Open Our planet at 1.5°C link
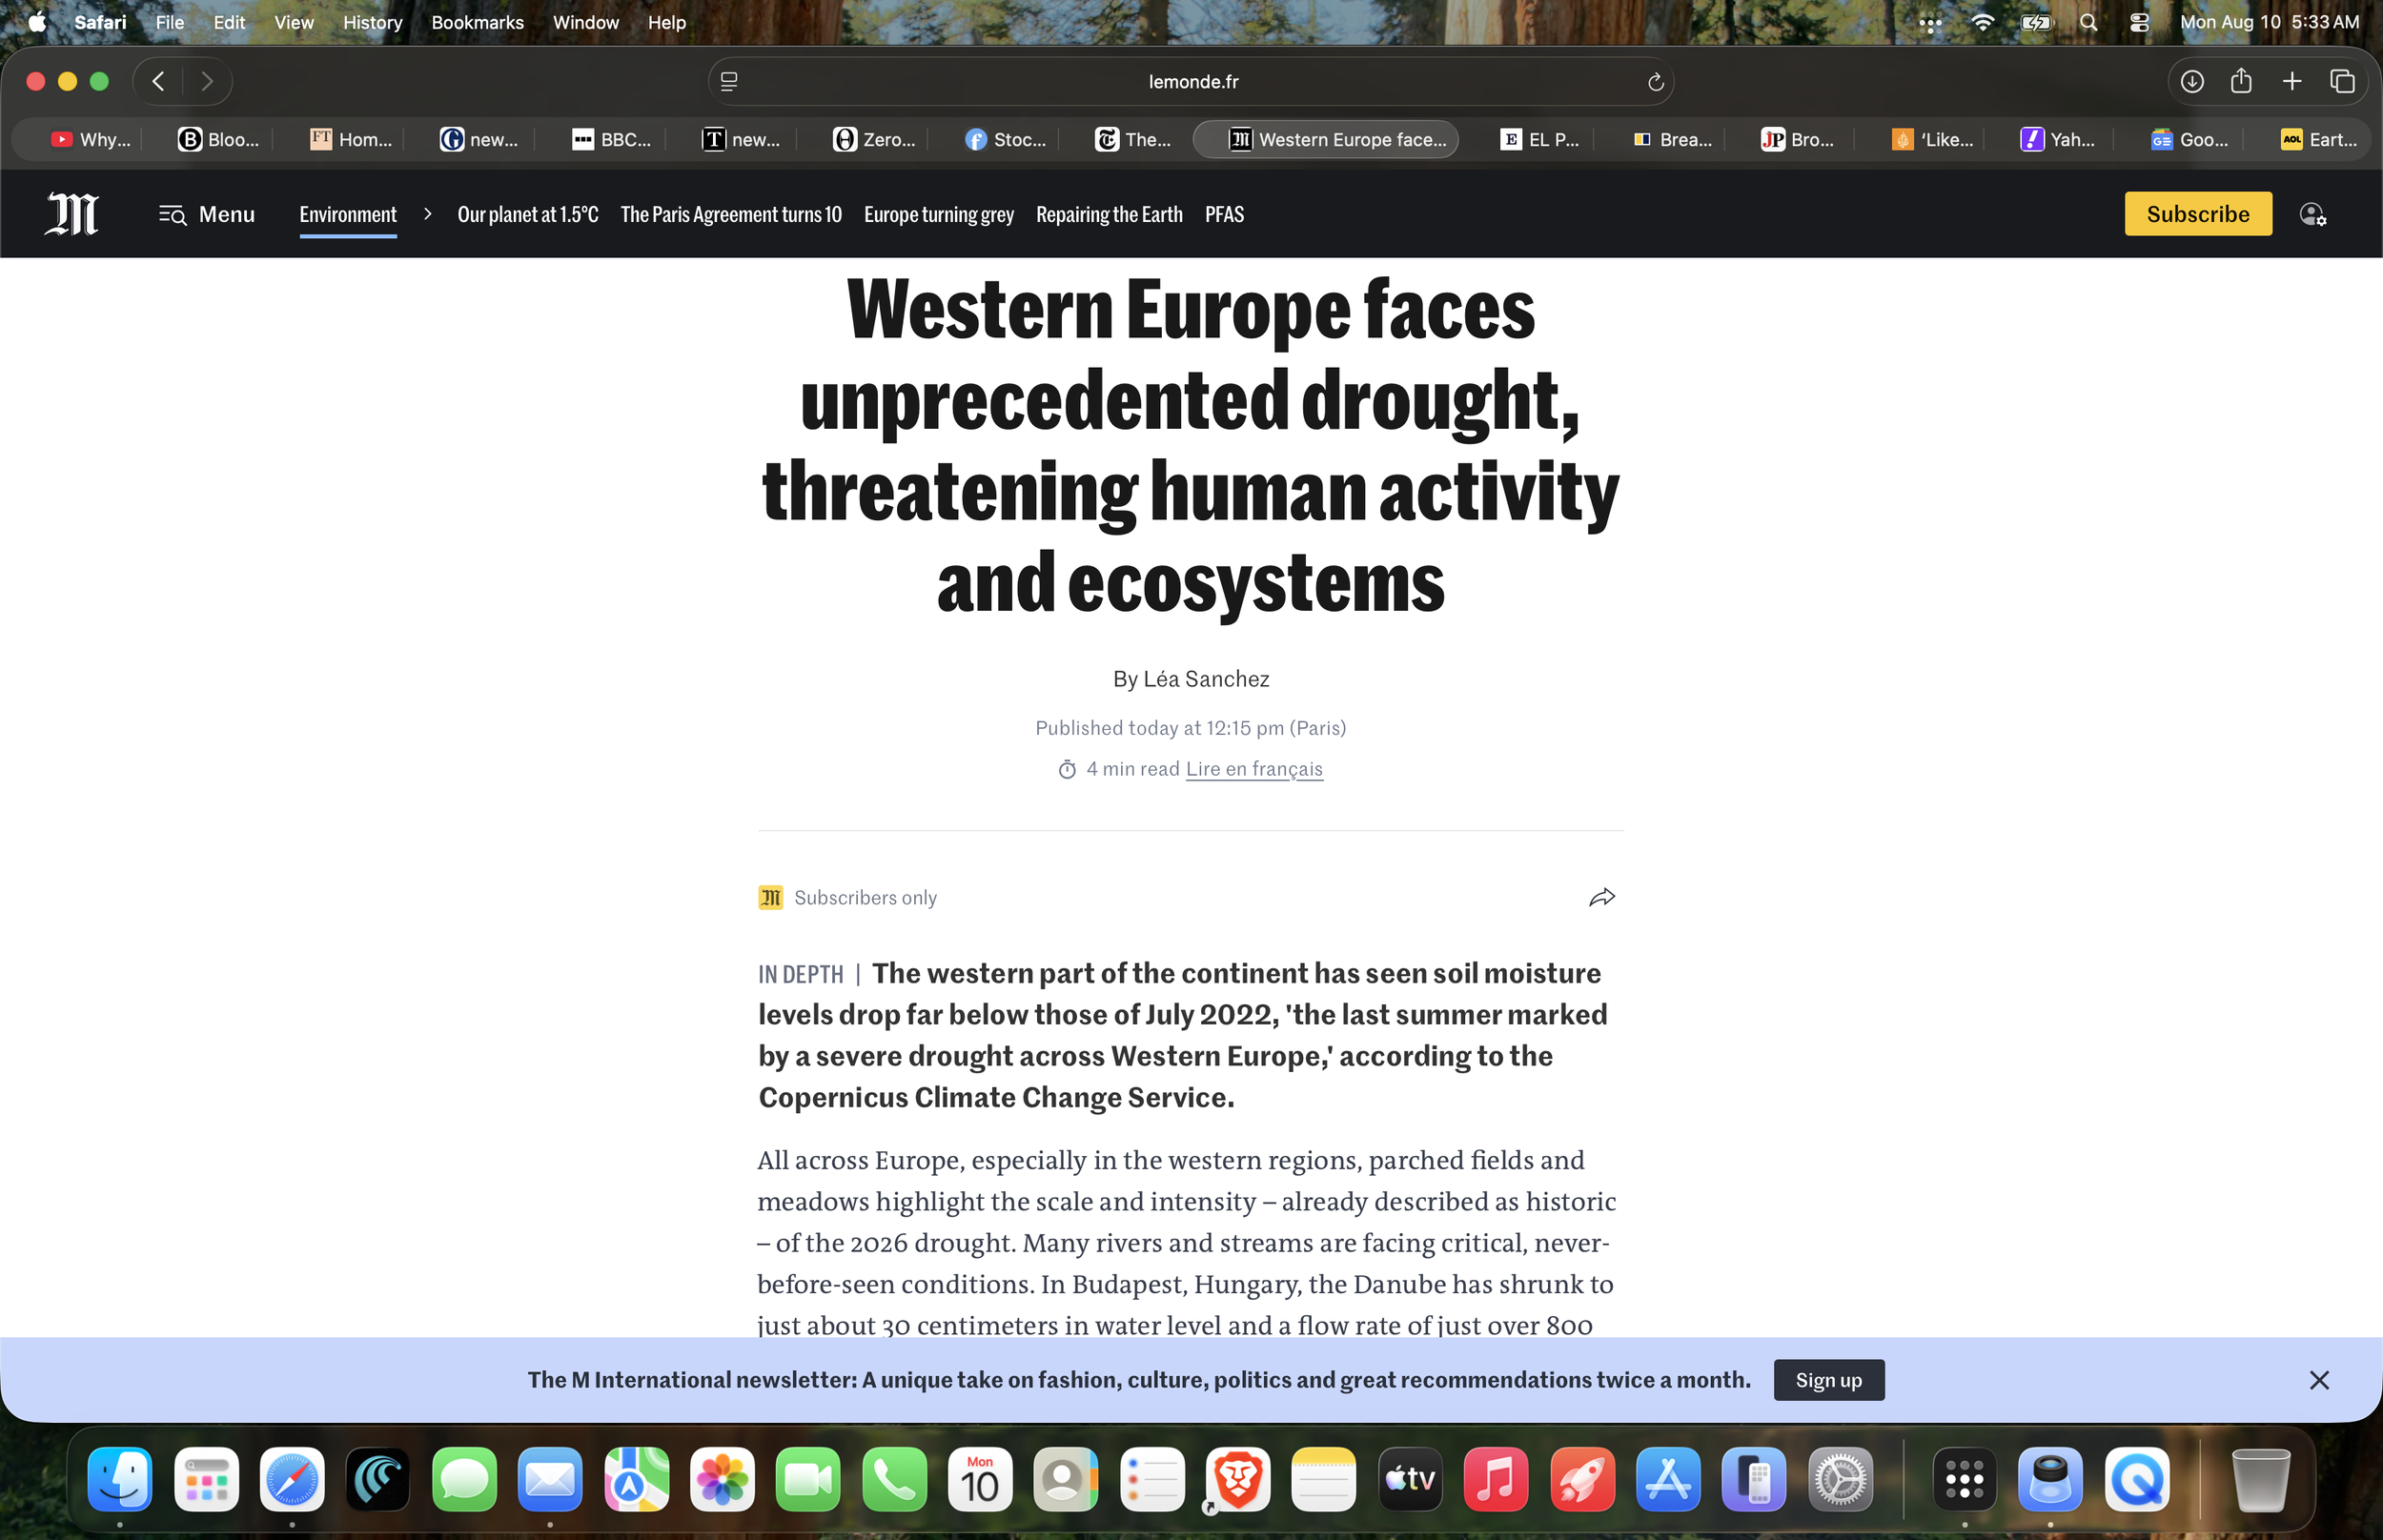This screenshot has height=1540, width=2383. tap(528, 214)
